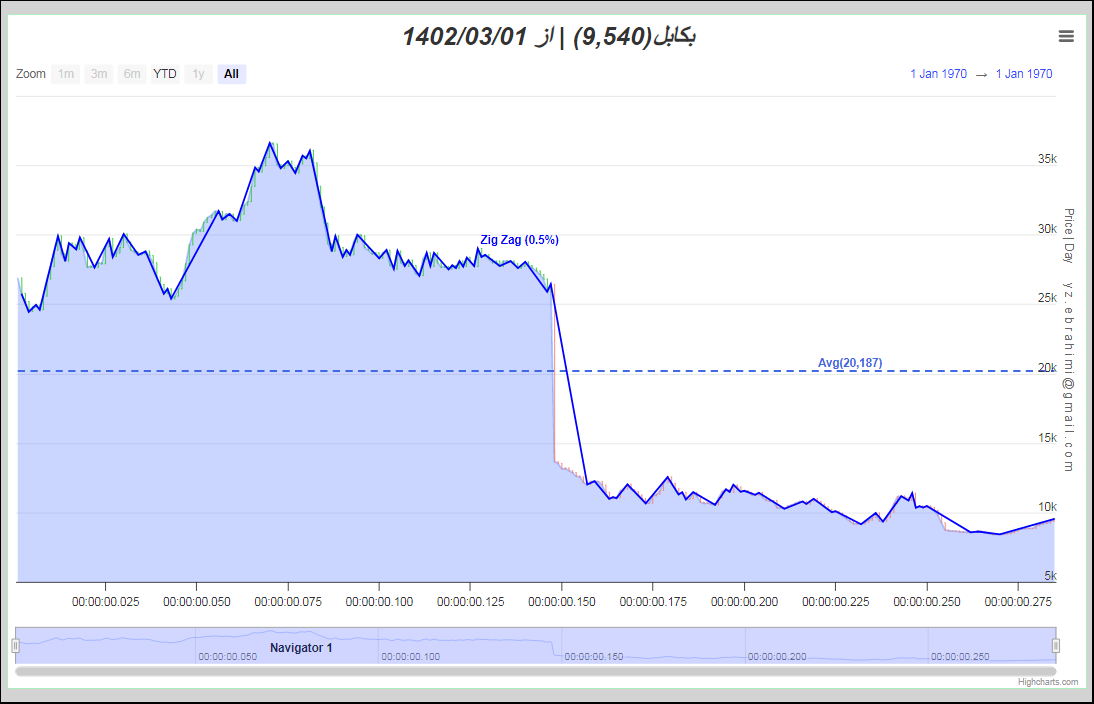Screen dimensions: 1094x704
Task: Select the 1m zoom range button
Action: 66,74
